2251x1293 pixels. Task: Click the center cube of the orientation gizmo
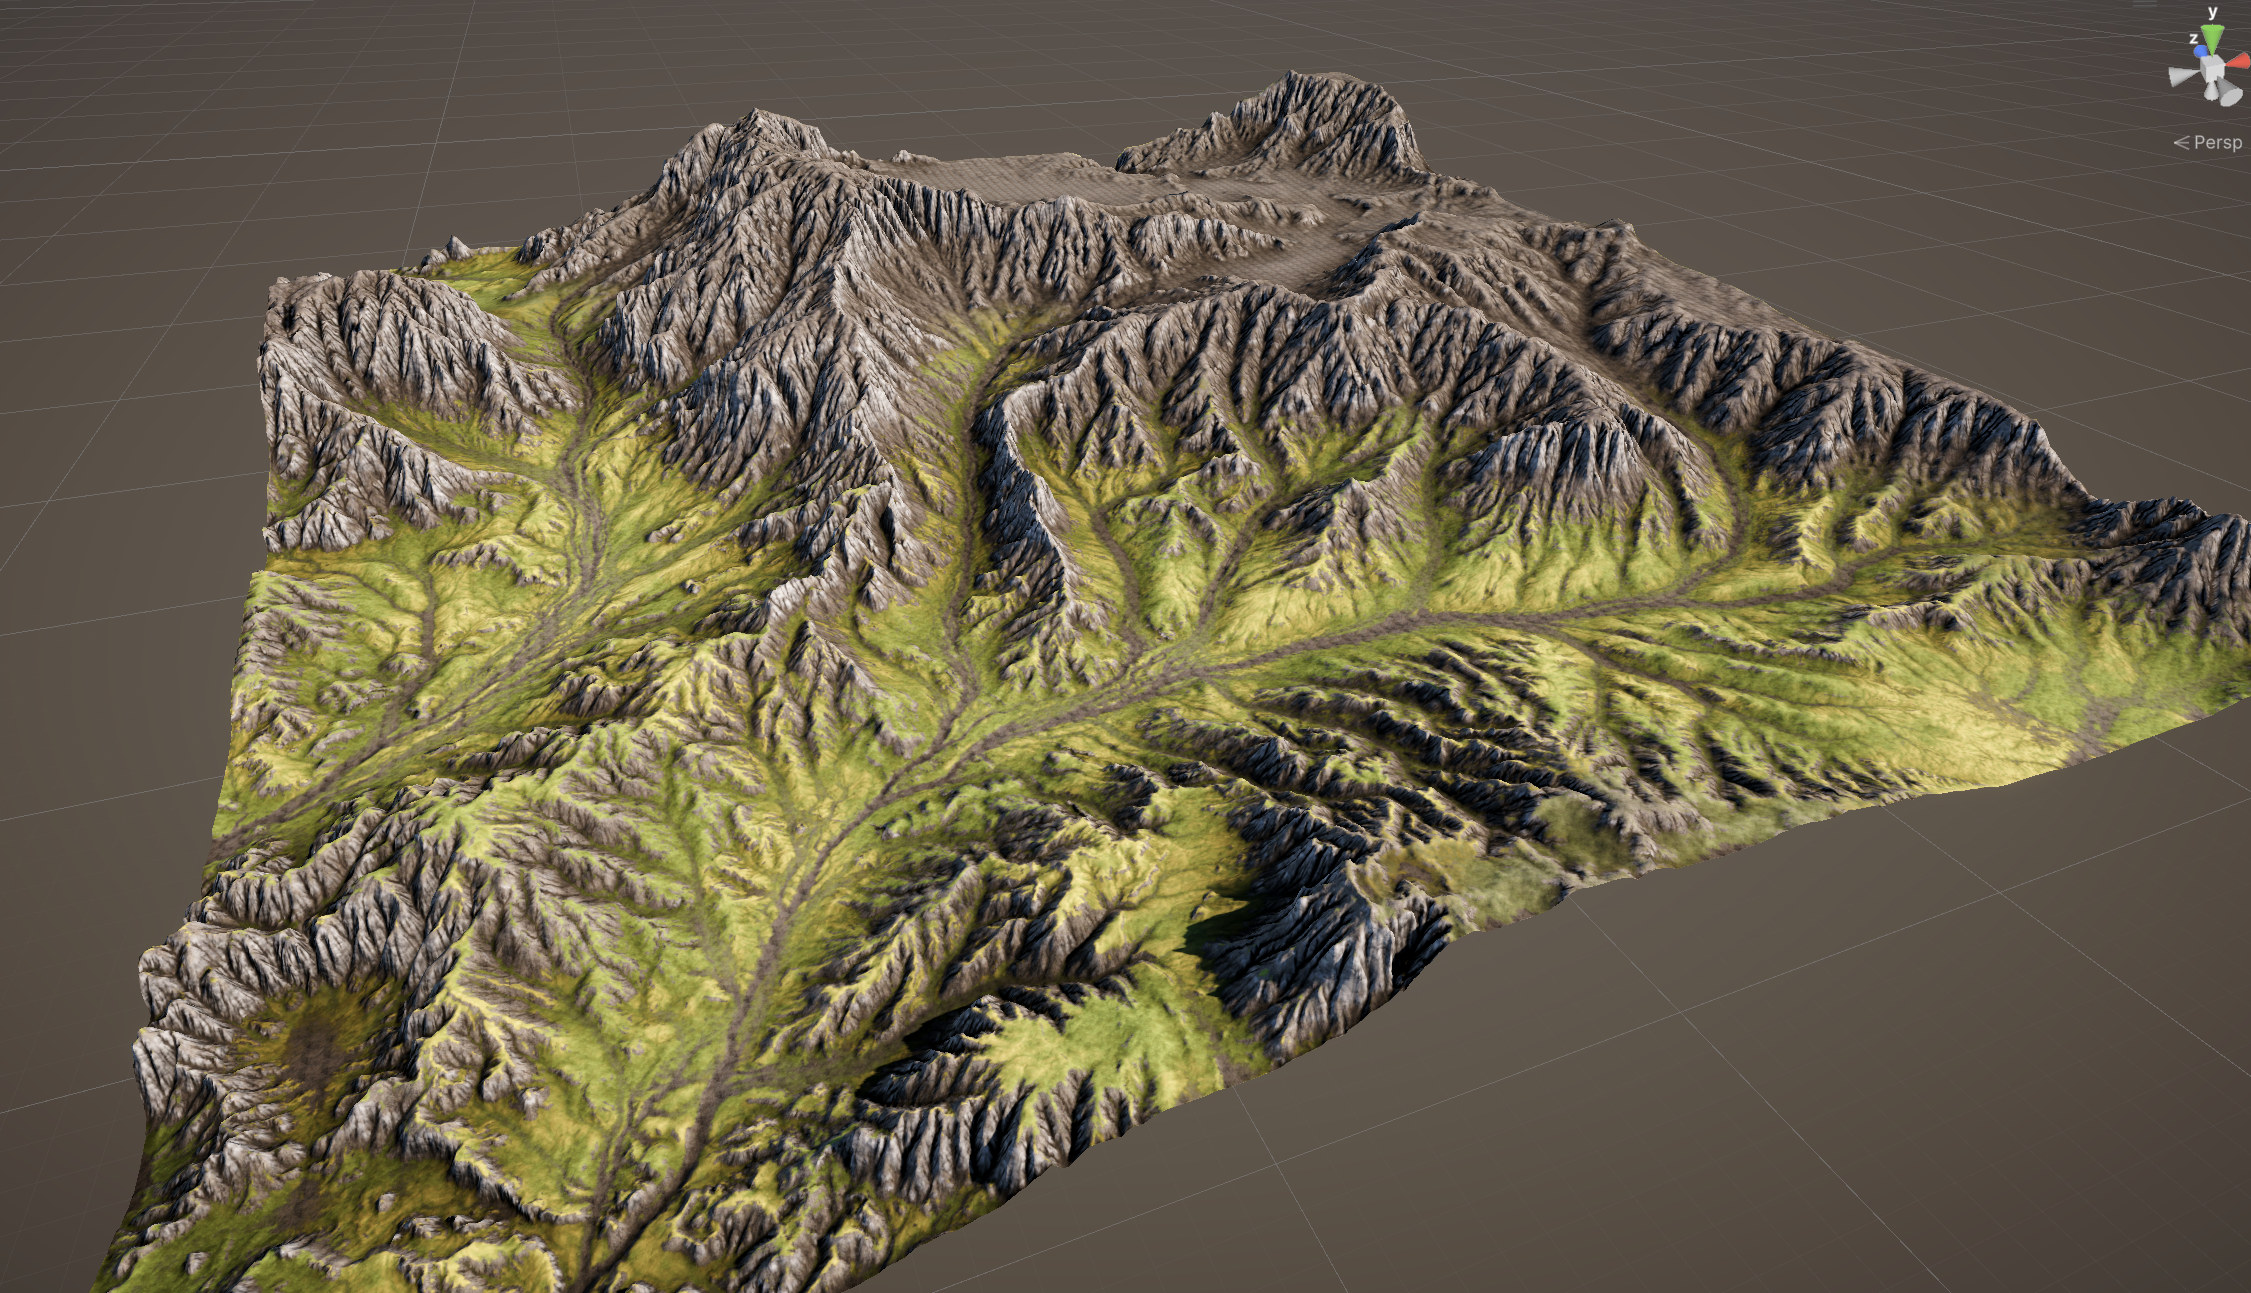2212,69
